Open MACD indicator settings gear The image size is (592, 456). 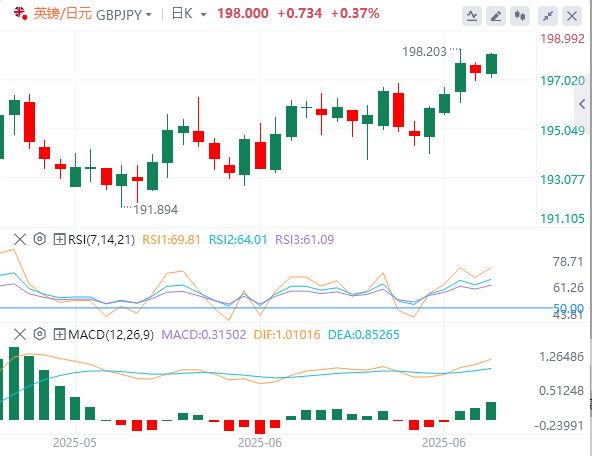40,334
